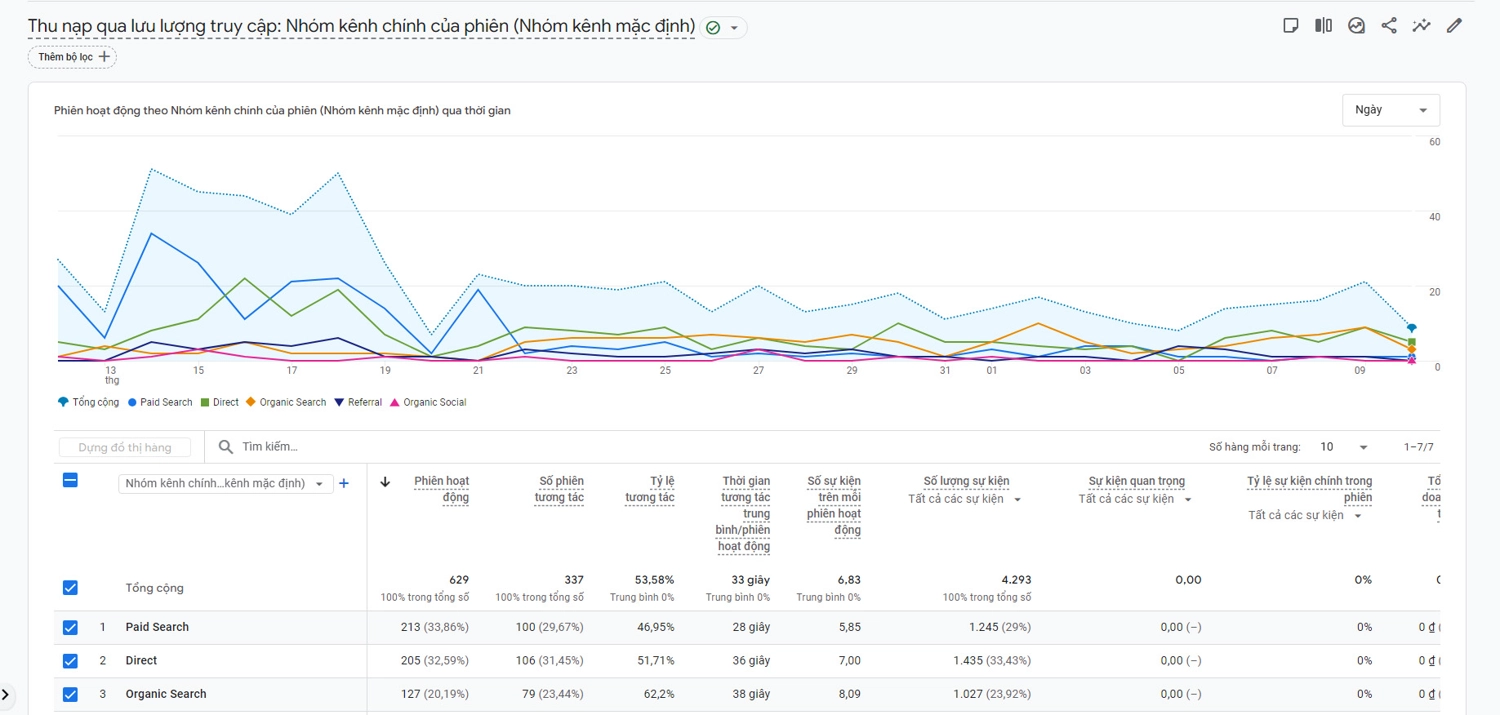The height and width of the screenshot is (715, 1500).
Task: Click the cell 205 (32,59%)
Action: [434, 660]
